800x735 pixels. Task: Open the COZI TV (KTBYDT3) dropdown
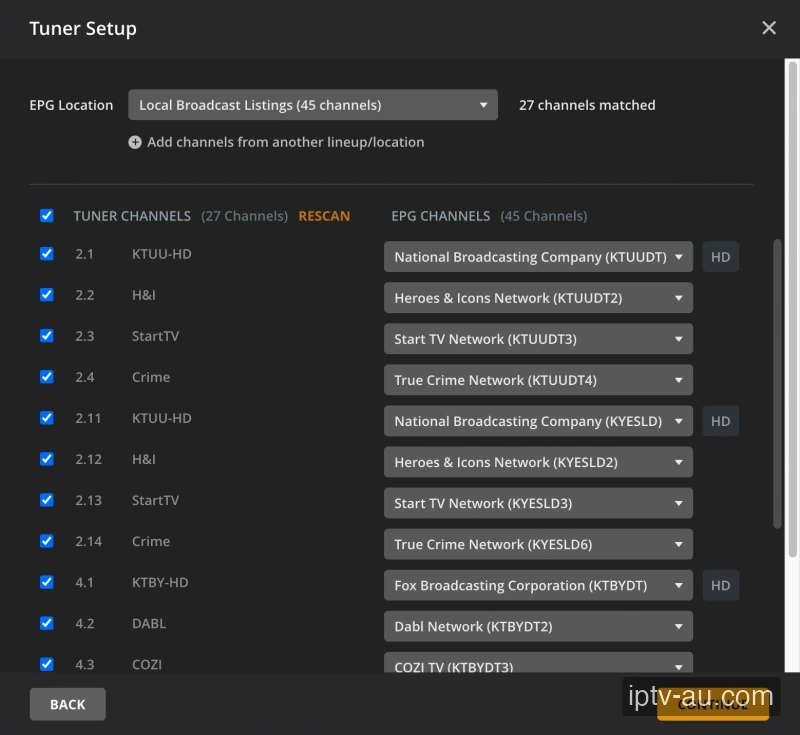coord(538,662)
